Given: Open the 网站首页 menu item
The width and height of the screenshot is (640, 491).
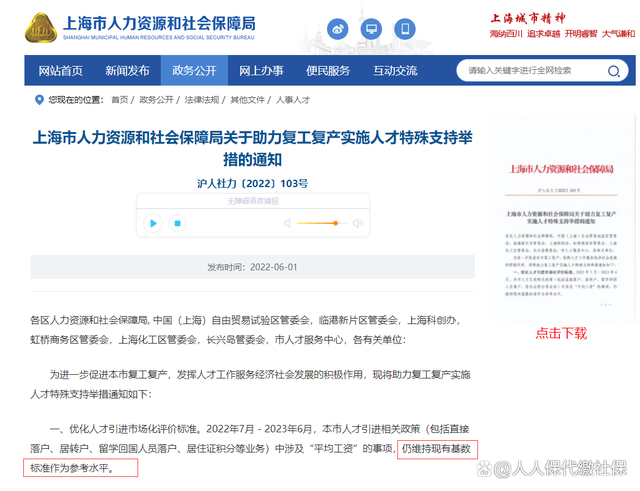Looking at the screenshot, I should coord(60,71).
